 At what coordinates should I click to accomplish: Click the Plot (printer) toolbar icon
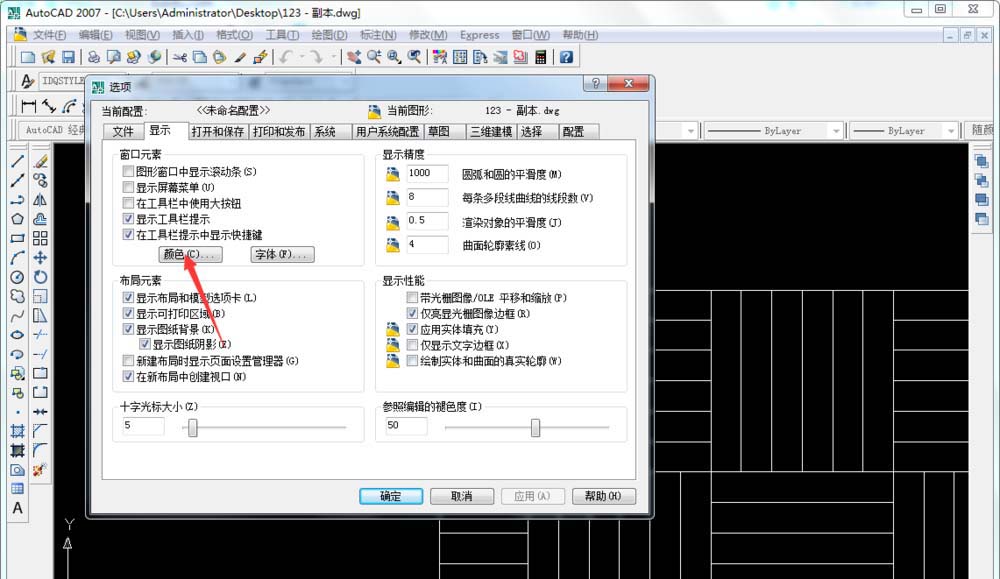94,57
